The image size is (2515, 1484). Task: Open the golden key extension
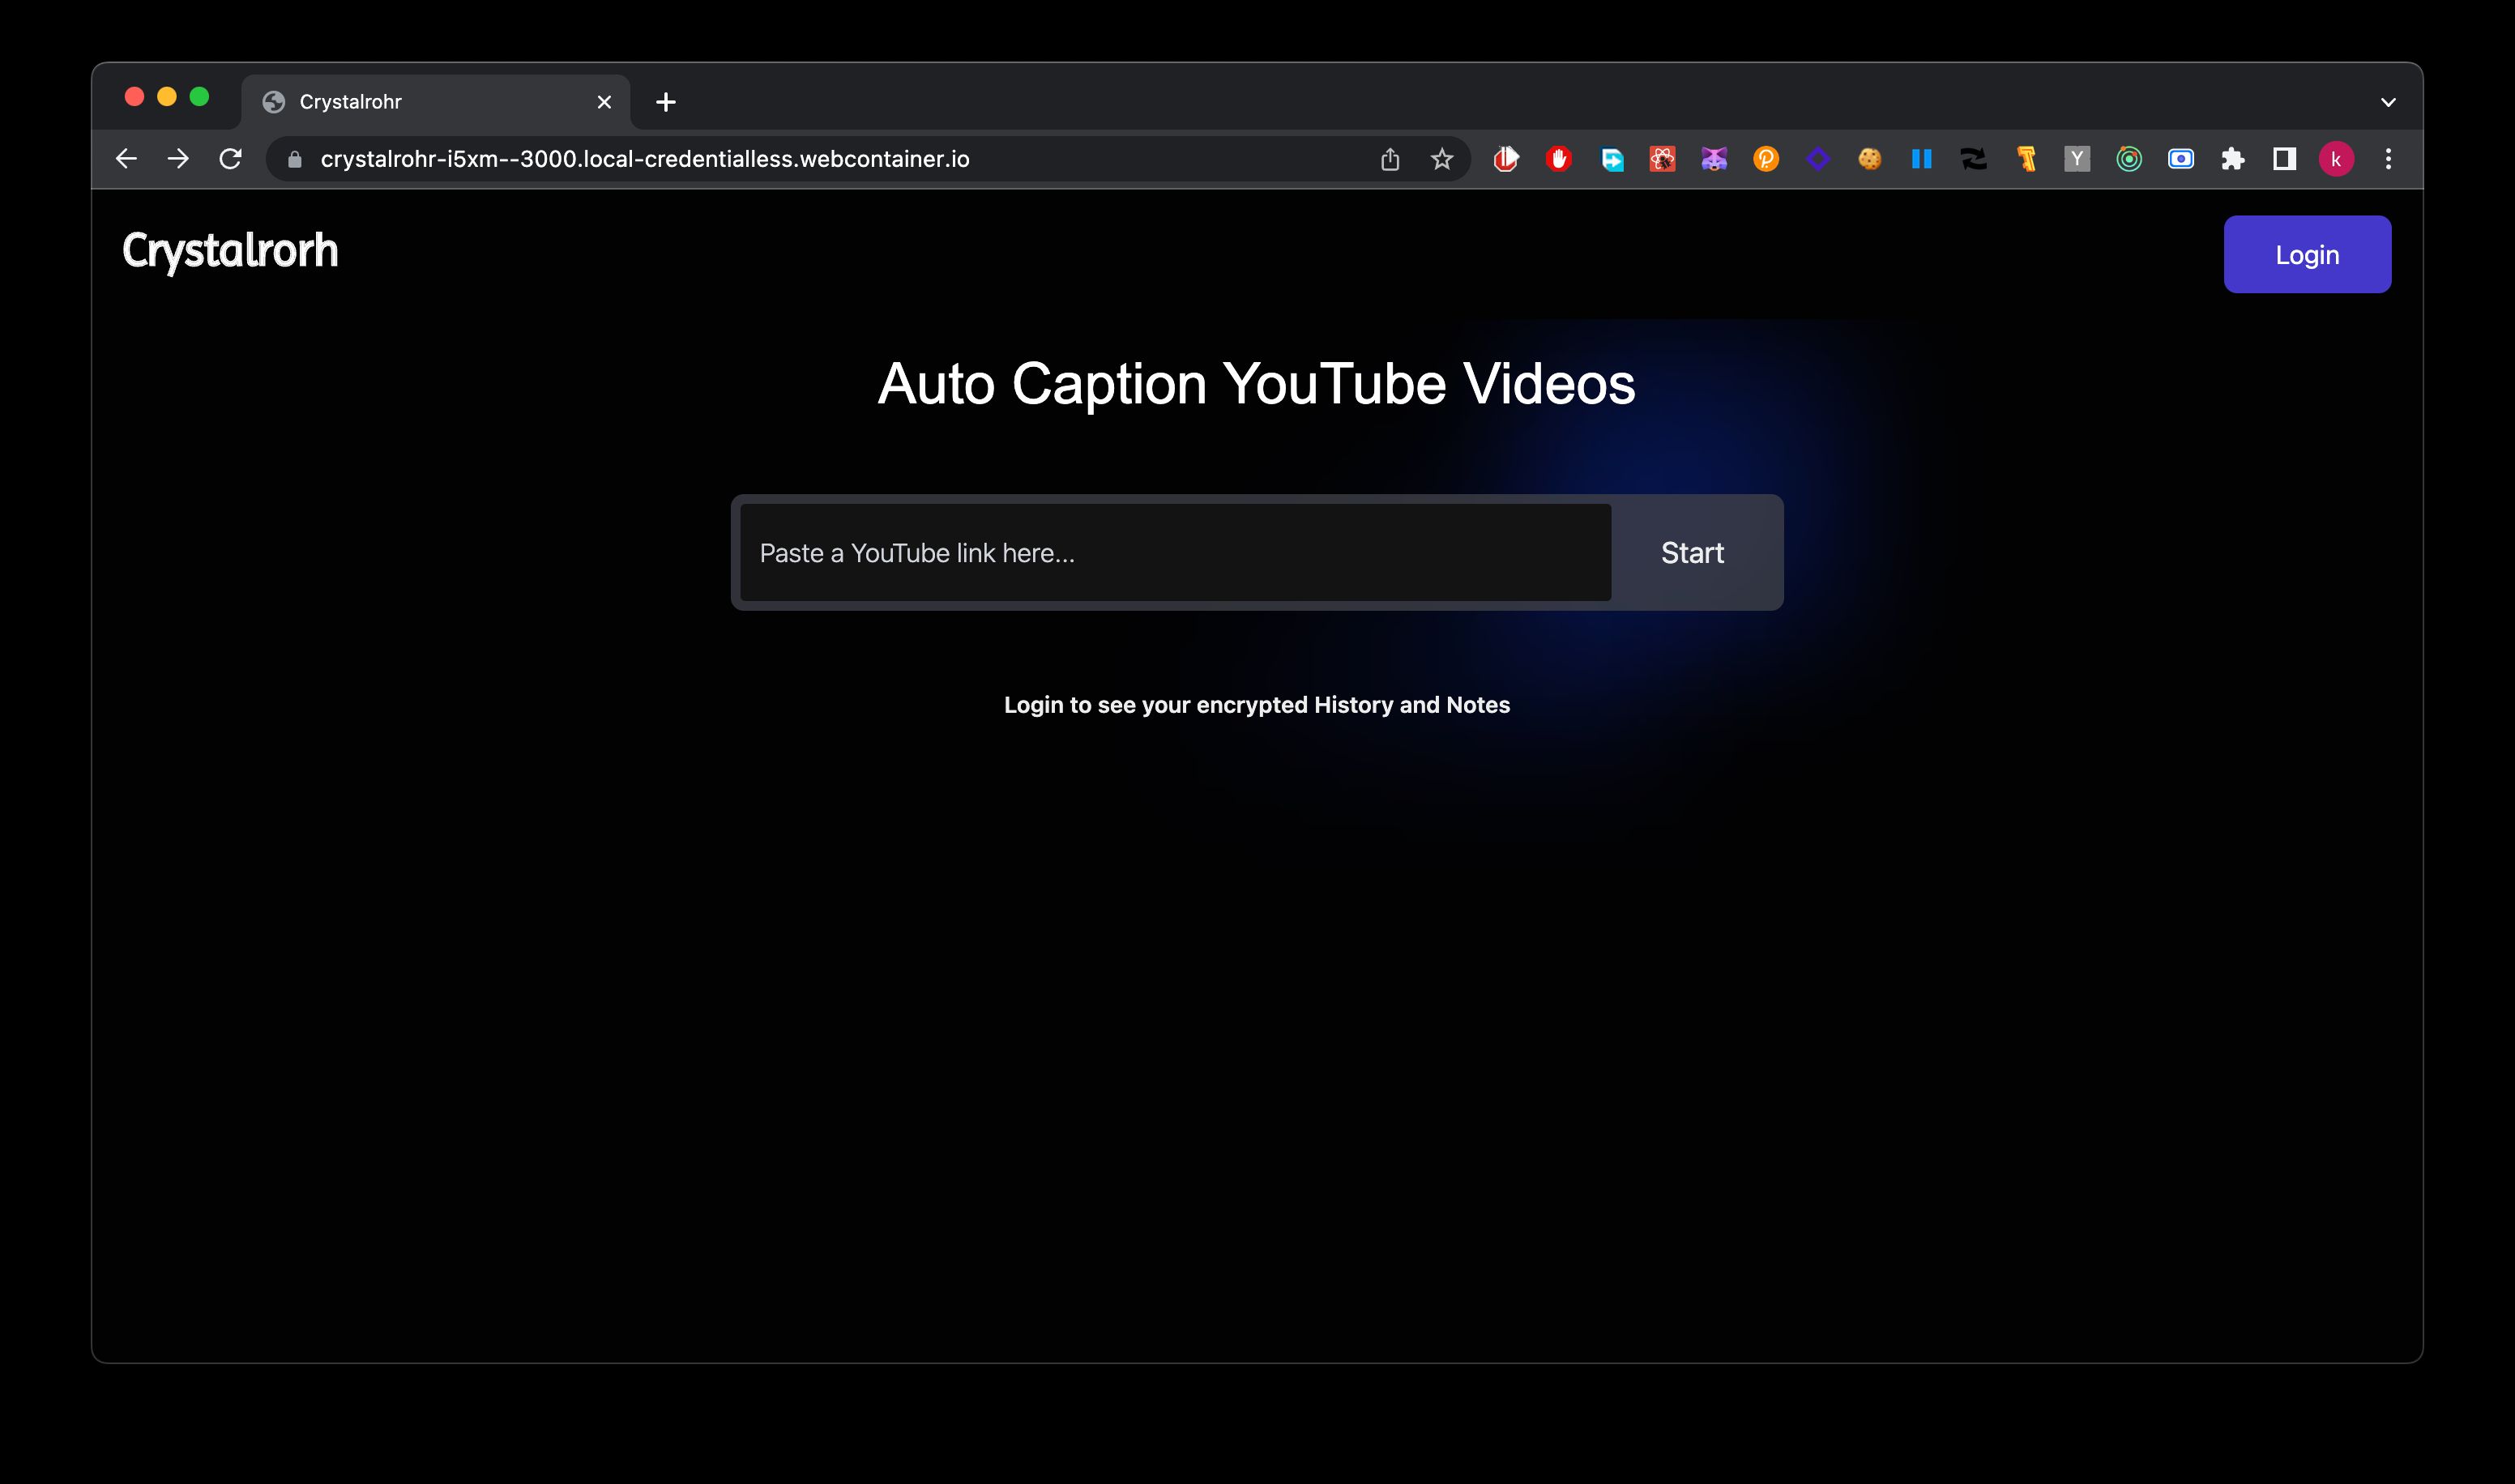pos(2026,159)
